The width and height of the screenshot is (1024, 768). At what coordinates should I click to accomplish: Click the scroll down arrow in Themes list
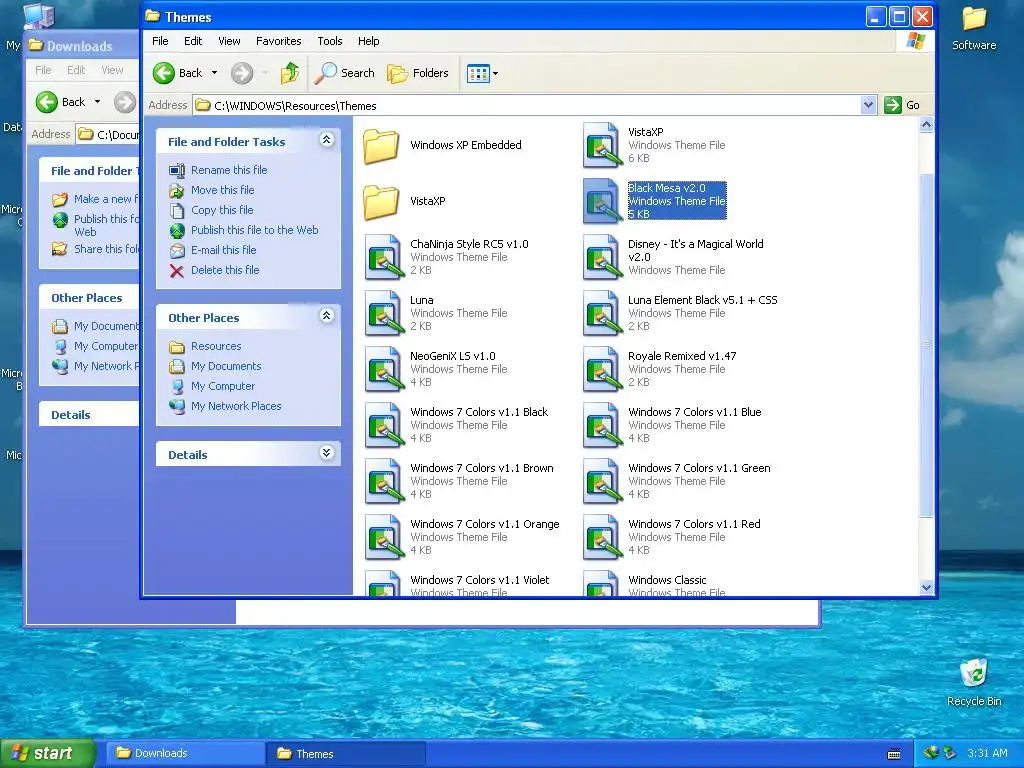point(926,587)
